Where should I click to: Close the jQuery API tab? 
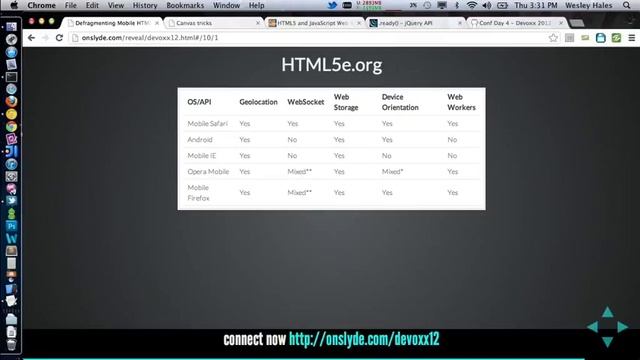[460, 23]
